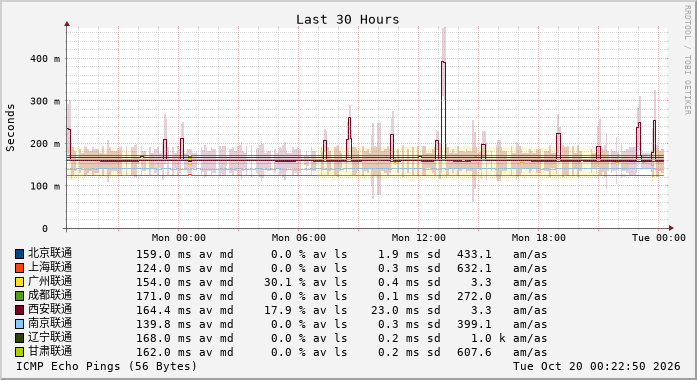Select the 南京联通 legend label
The image size is (697, 380).
pyautogui.click(x=50, y=323)
